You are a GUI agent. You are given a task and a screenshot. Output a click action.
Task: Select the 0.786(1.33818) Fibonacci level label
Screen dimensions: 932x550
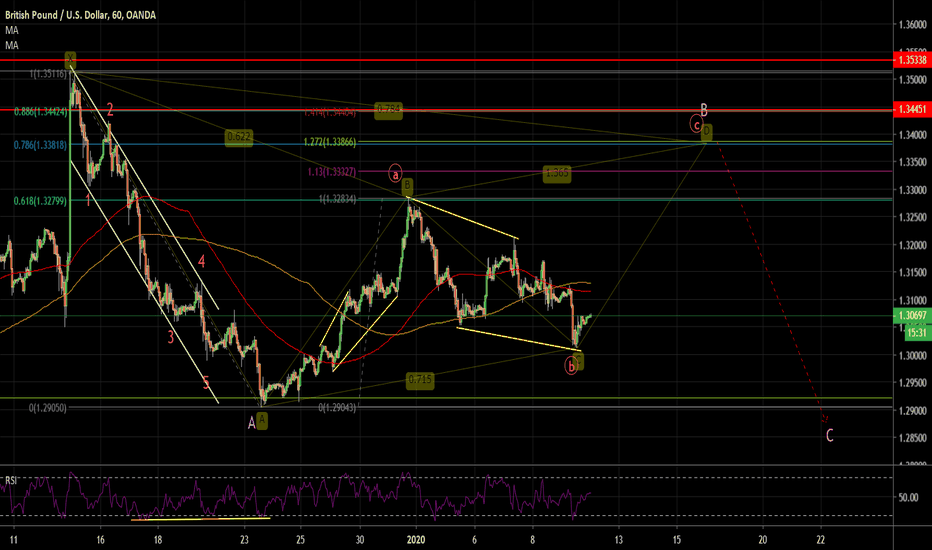(40, 144)
